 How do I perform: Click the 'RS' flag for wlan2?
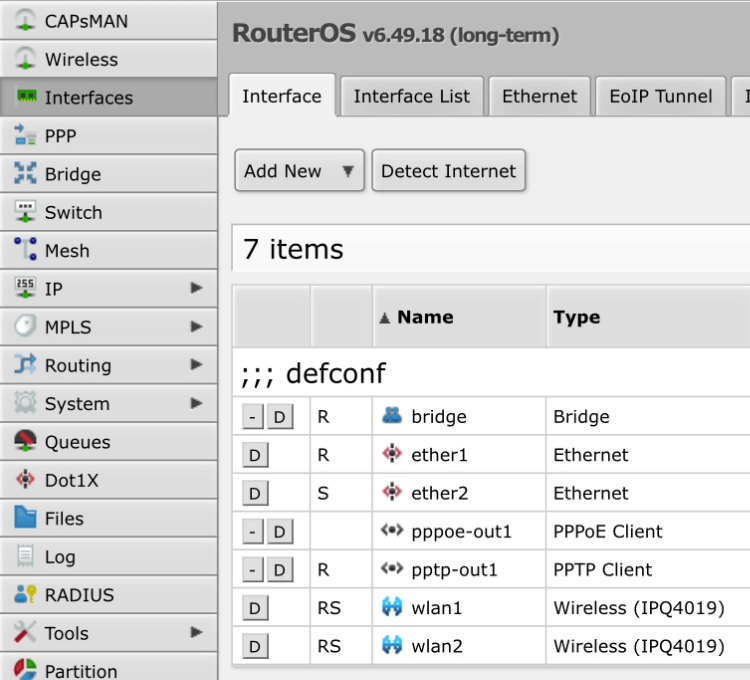click(329, 646)
